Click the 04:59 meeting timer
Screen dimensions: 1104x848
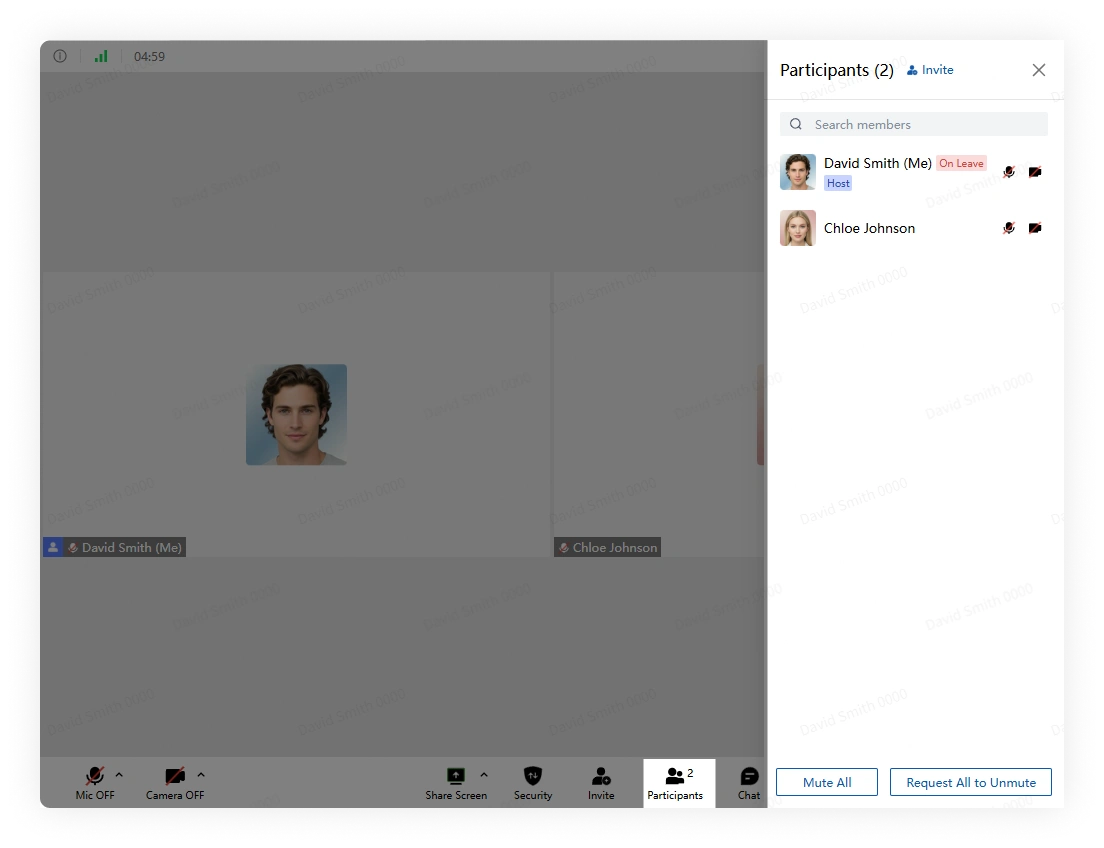pos(149,56)
